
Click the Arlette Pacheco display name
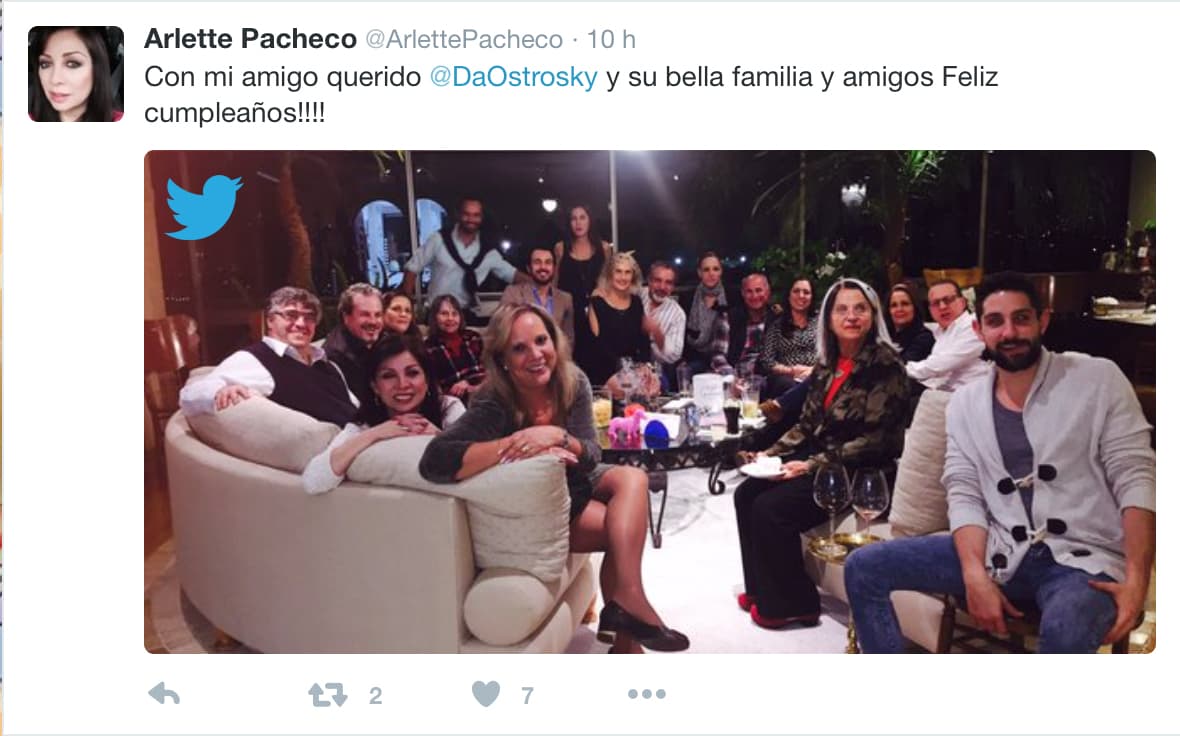250,38
